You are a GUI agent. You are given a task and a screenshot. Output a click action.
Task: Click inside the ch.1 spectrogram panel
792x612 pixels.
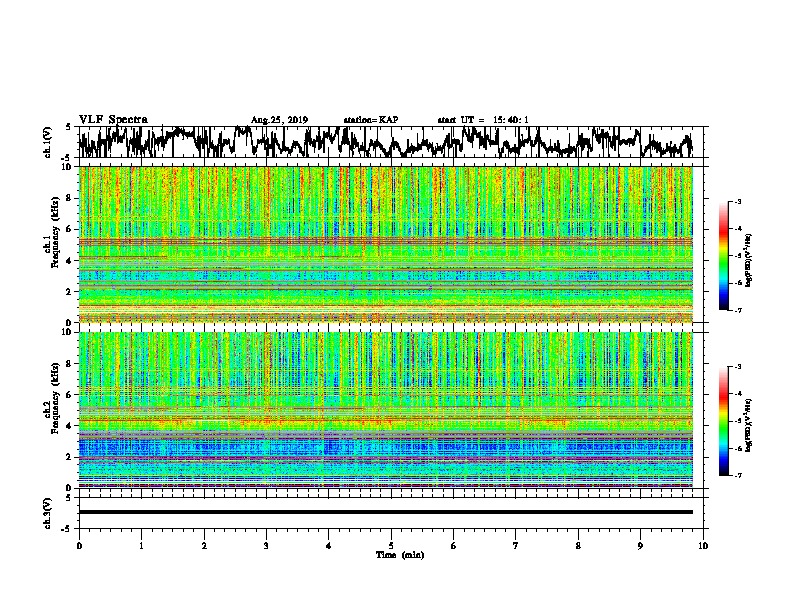coord(385,244)
